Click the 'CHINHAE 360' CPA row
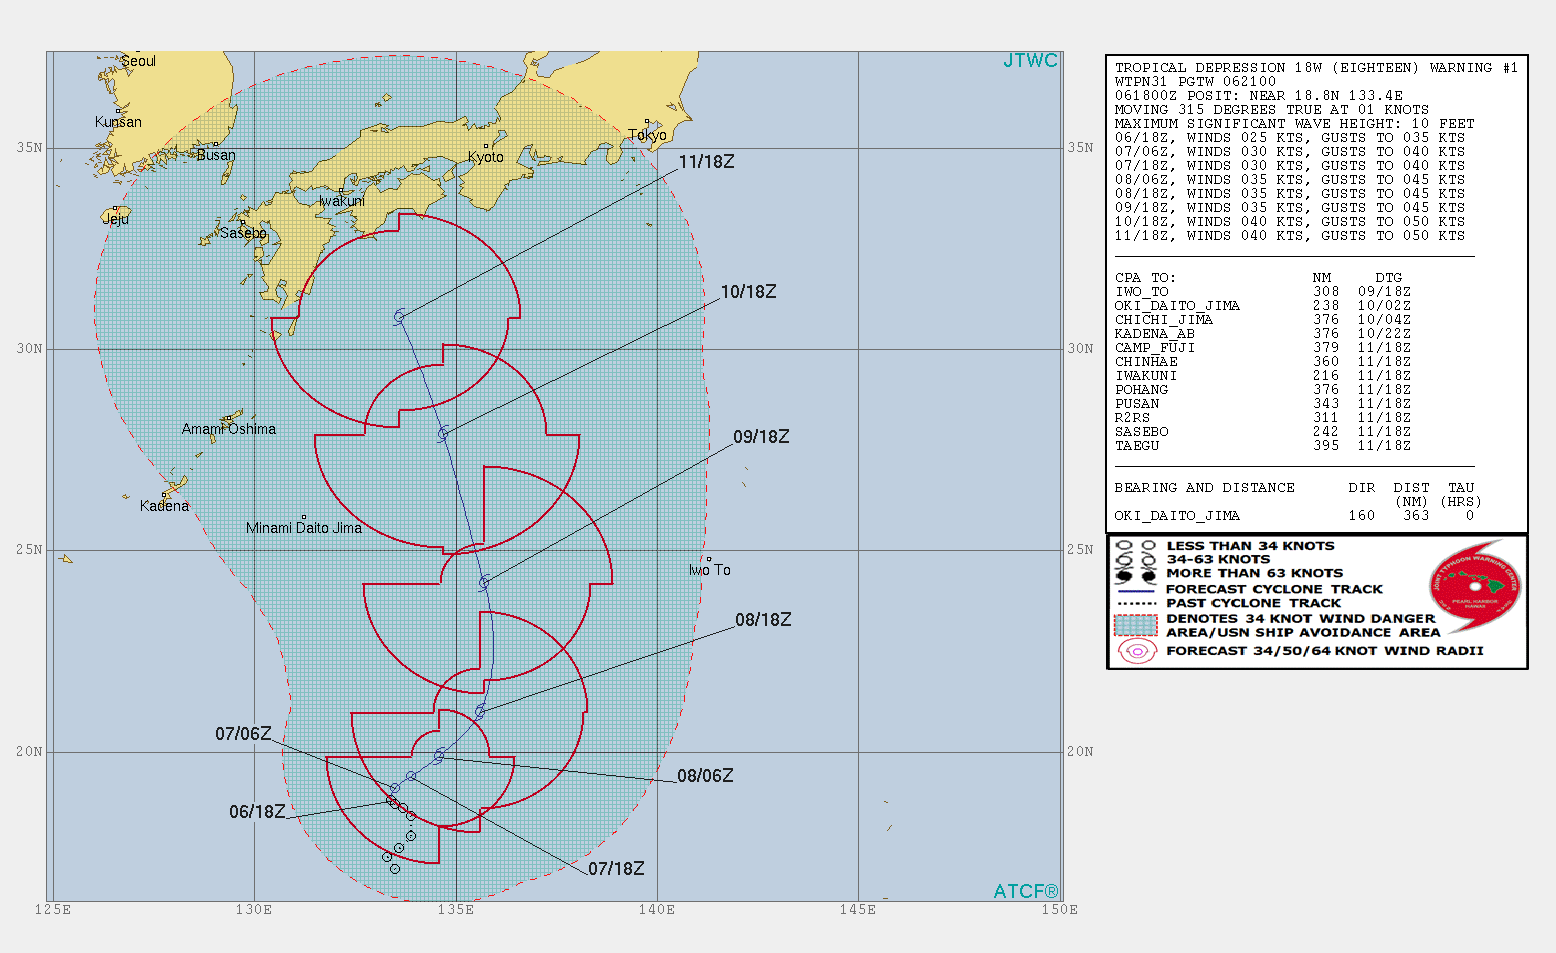1556x953 pixels. 1263,362
